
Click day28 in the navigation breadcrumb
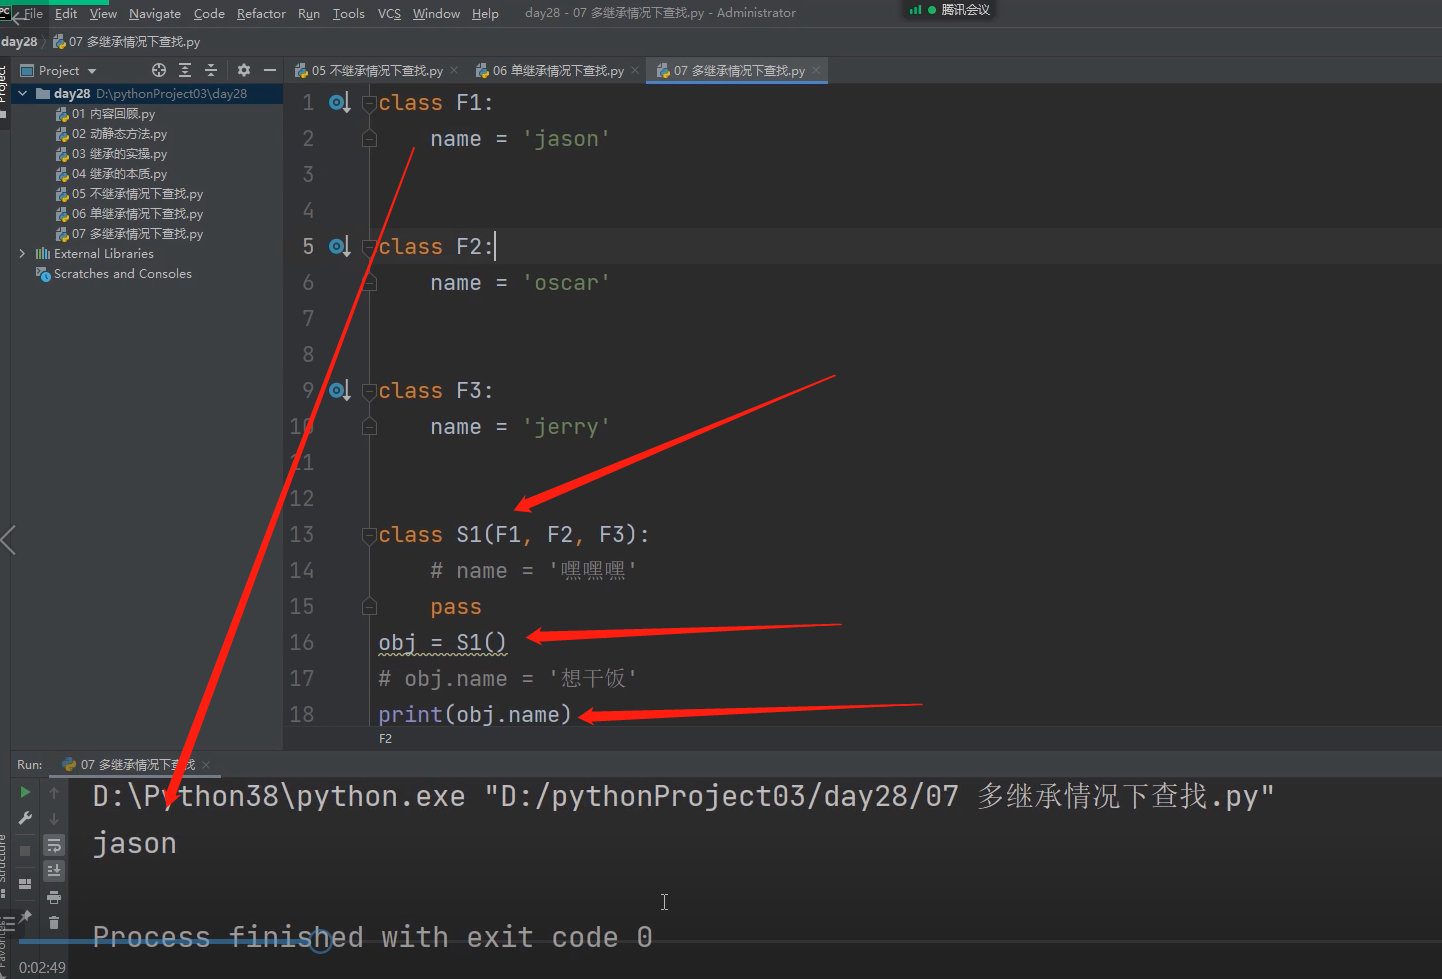click(19, 42)
